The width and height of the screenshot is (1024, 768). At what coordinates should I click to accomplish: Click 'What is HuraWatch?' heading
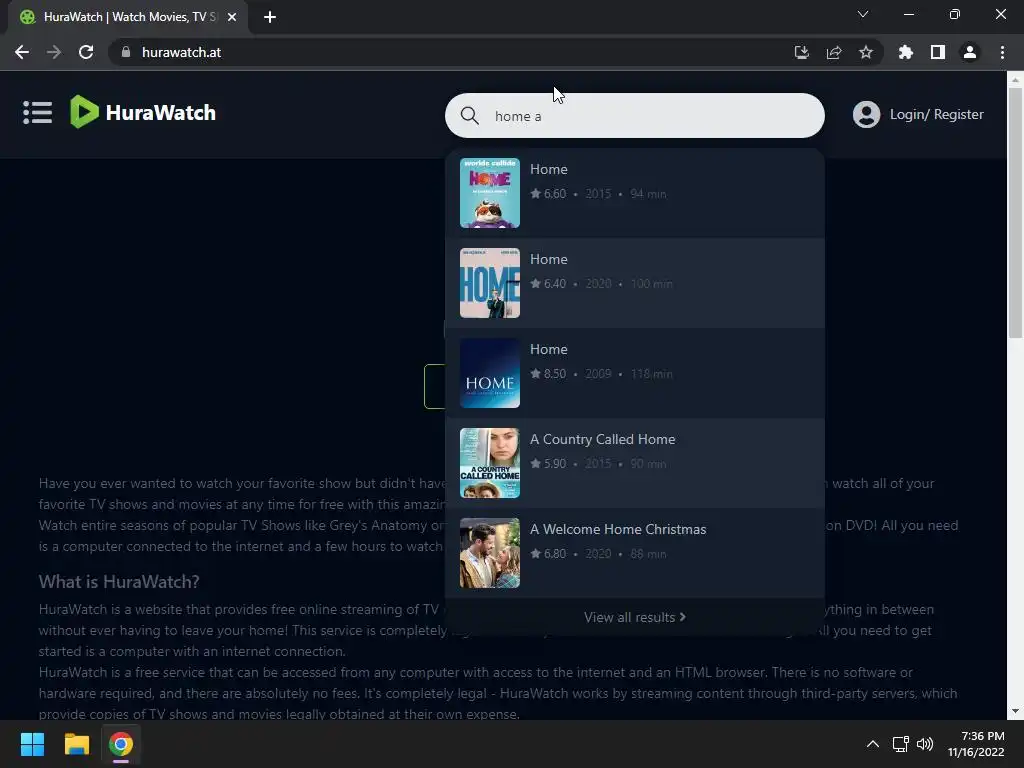[119, 582]
